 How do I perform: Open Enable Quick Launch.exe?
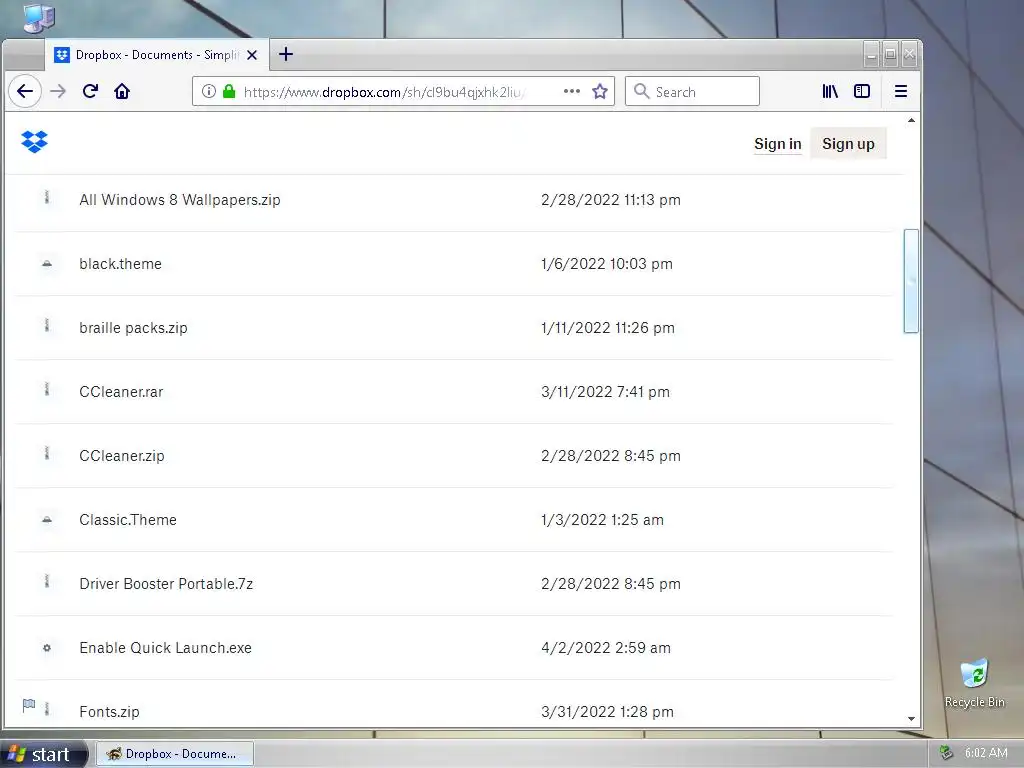(x=165, y=648)
